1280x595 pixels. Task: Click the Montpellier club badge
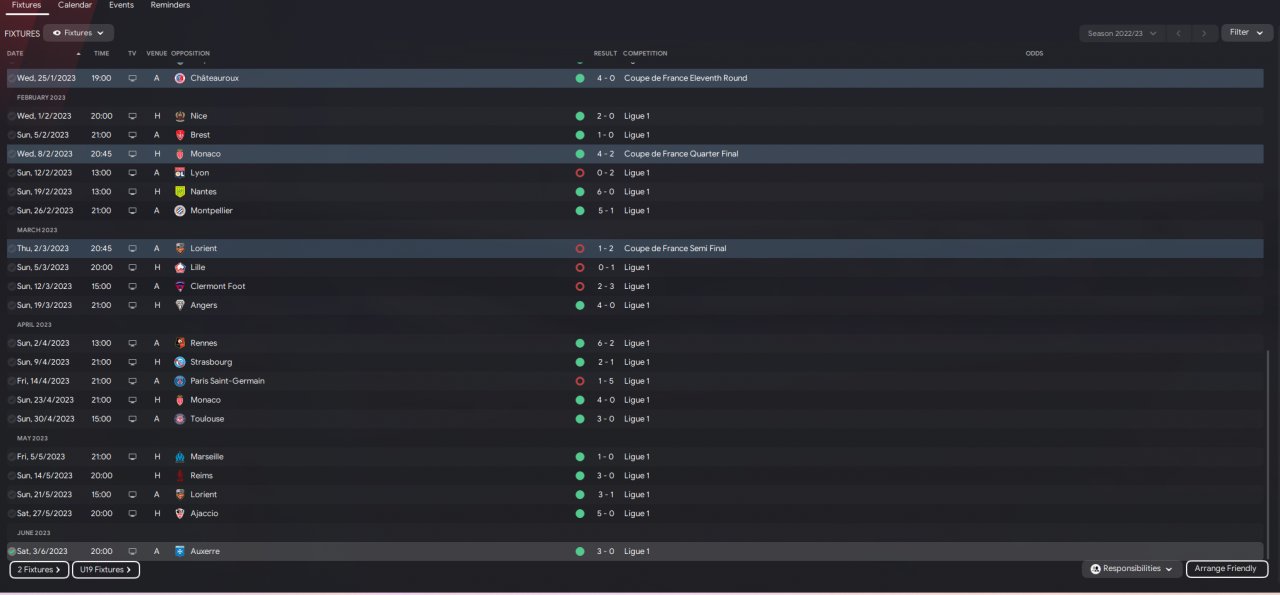coord(180,211)
